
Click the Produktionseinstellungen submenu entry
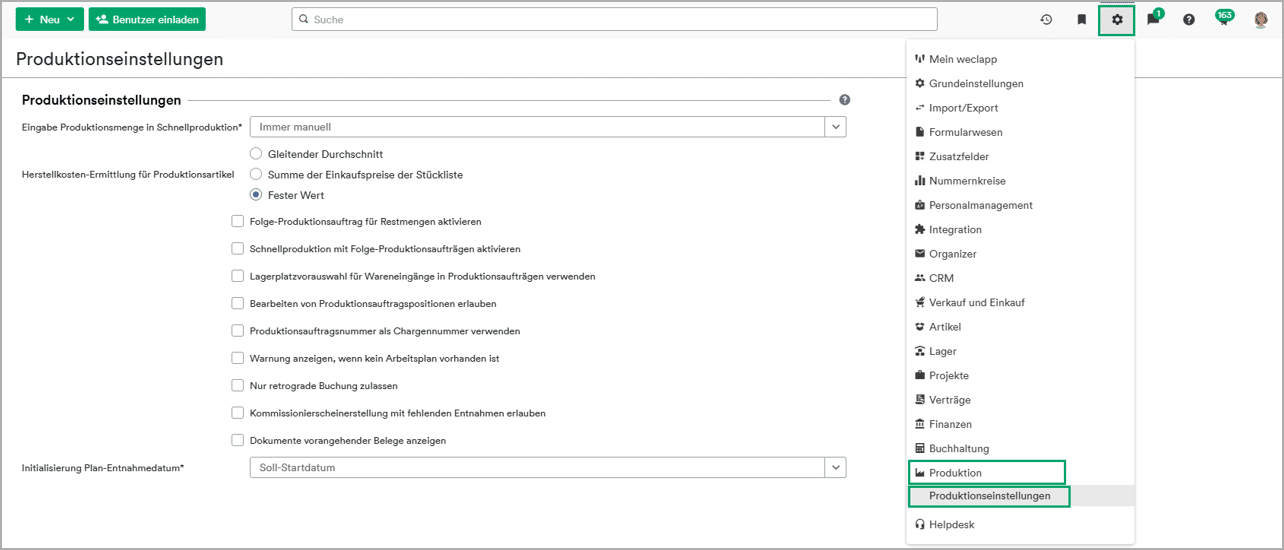(989, 496)
